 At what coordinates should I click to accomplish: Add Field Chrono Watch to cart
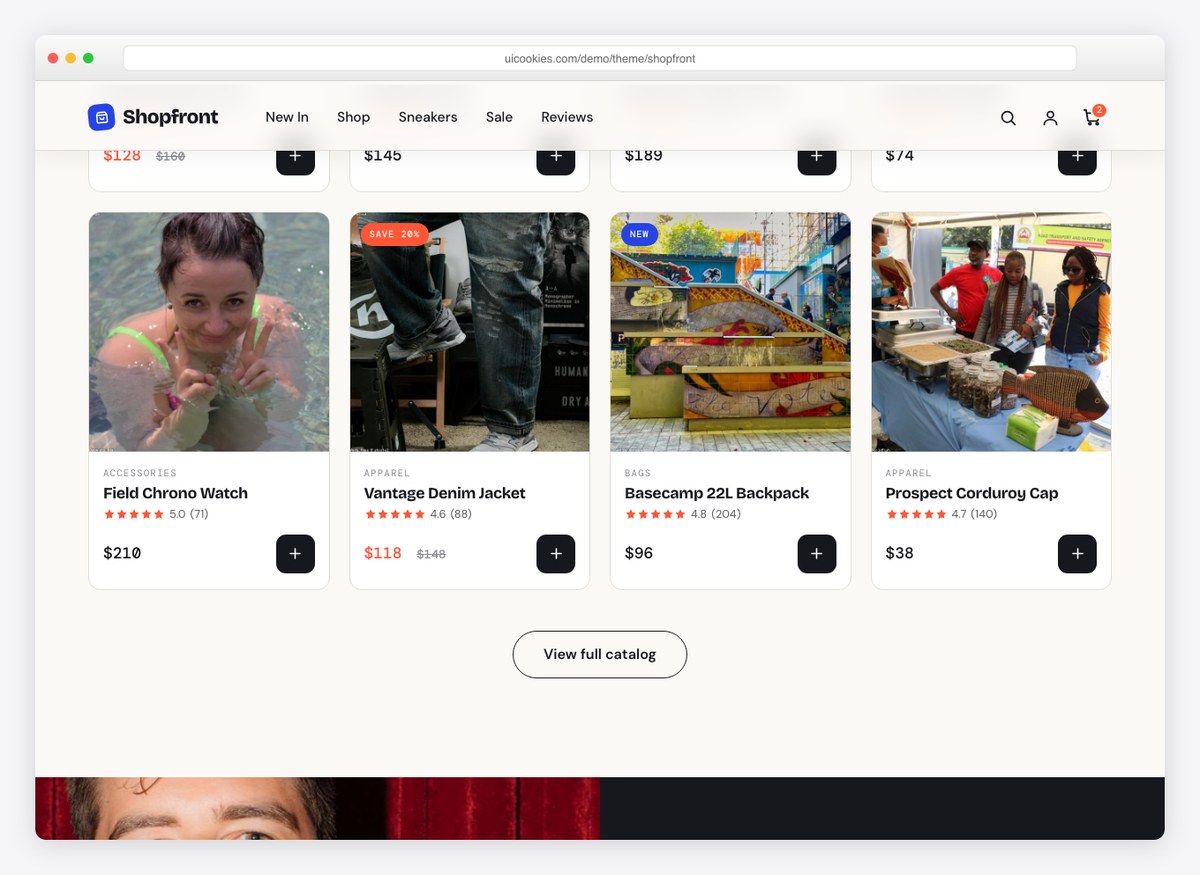[x=295, y=554]
